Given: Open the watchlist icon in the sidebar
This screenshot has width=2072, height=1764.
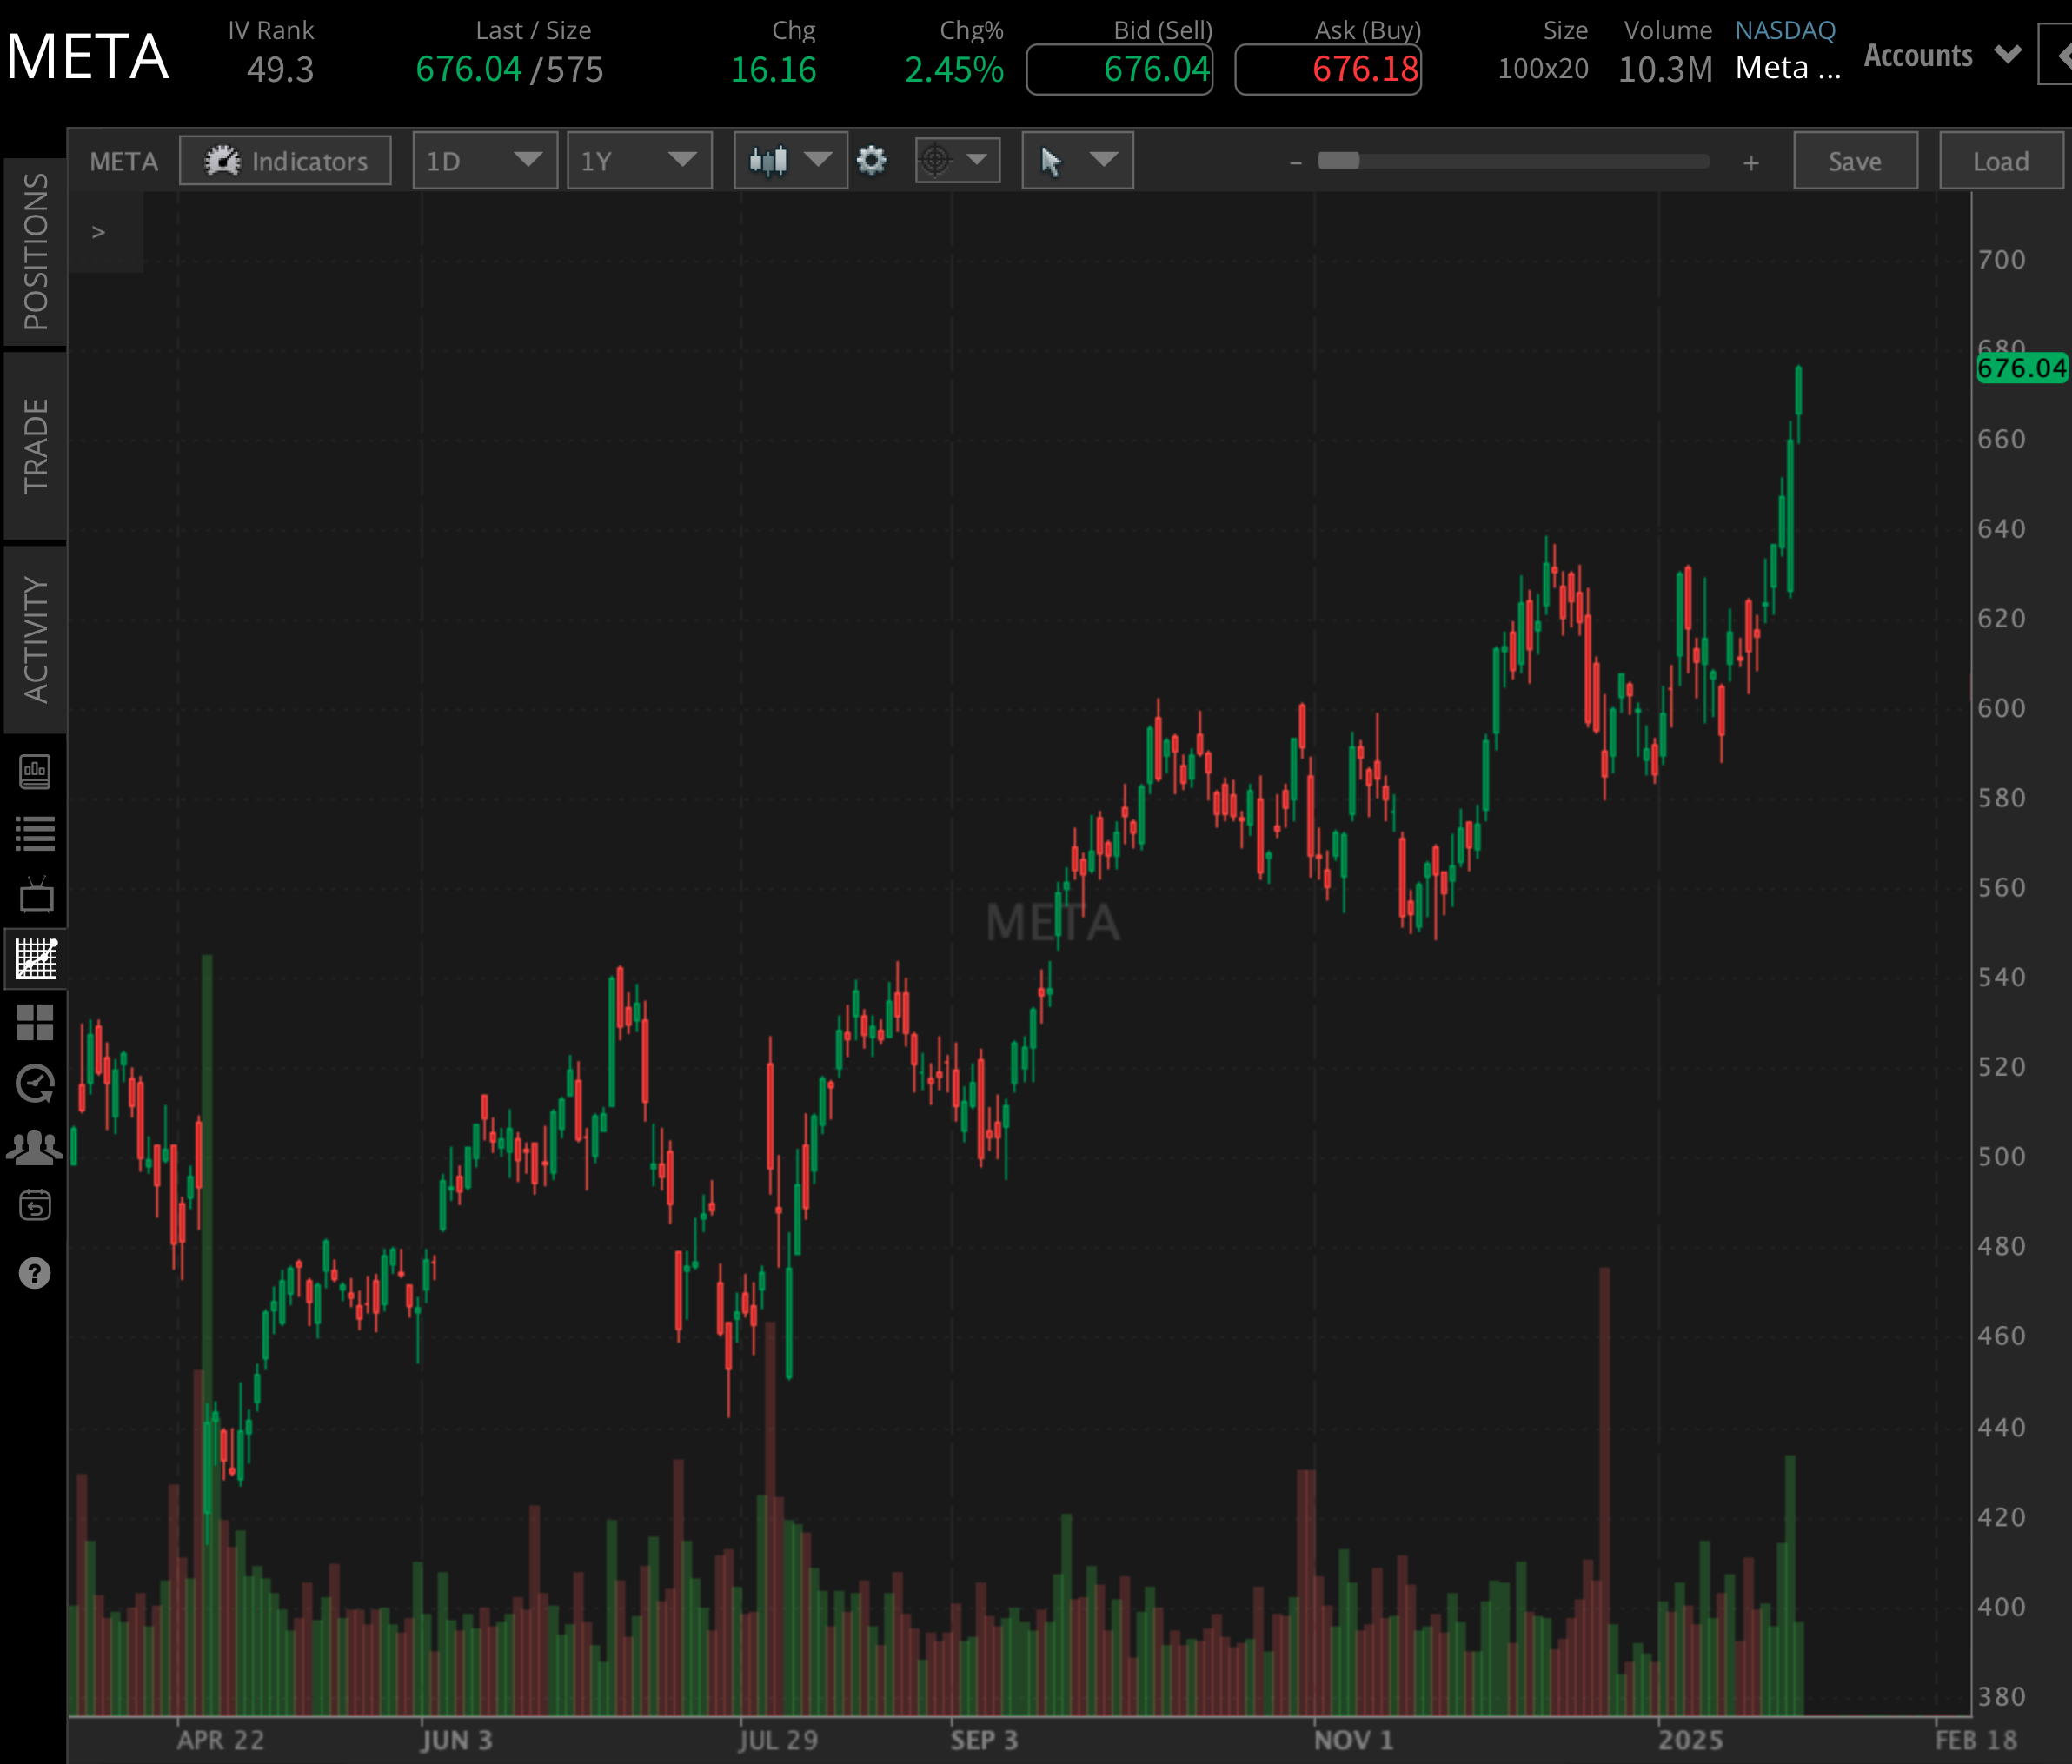Looking at the screenshot, I should tap(36, 832).
